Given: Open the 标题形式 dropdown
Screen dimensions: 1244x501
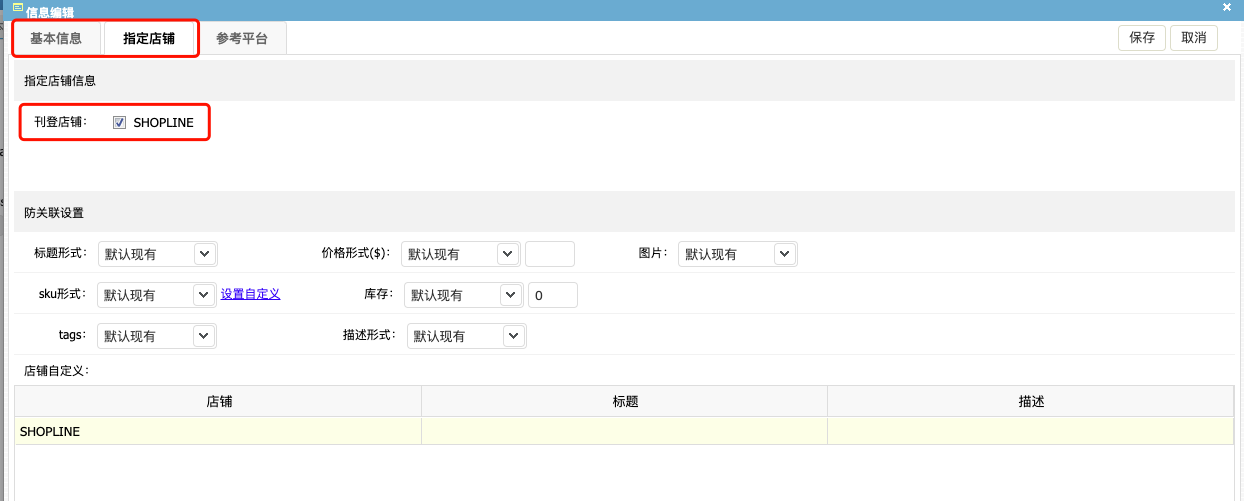Looking at the screenshot, I should point(160,254).
